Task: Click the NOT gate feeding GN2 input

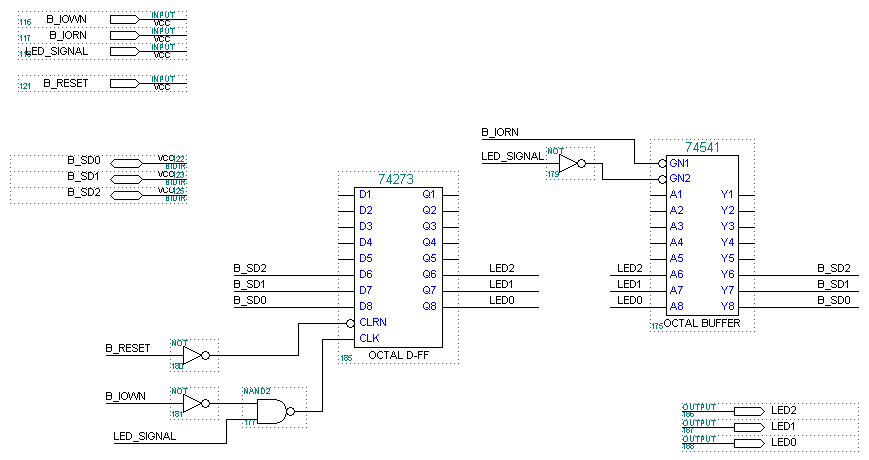Action: [569, 162]
